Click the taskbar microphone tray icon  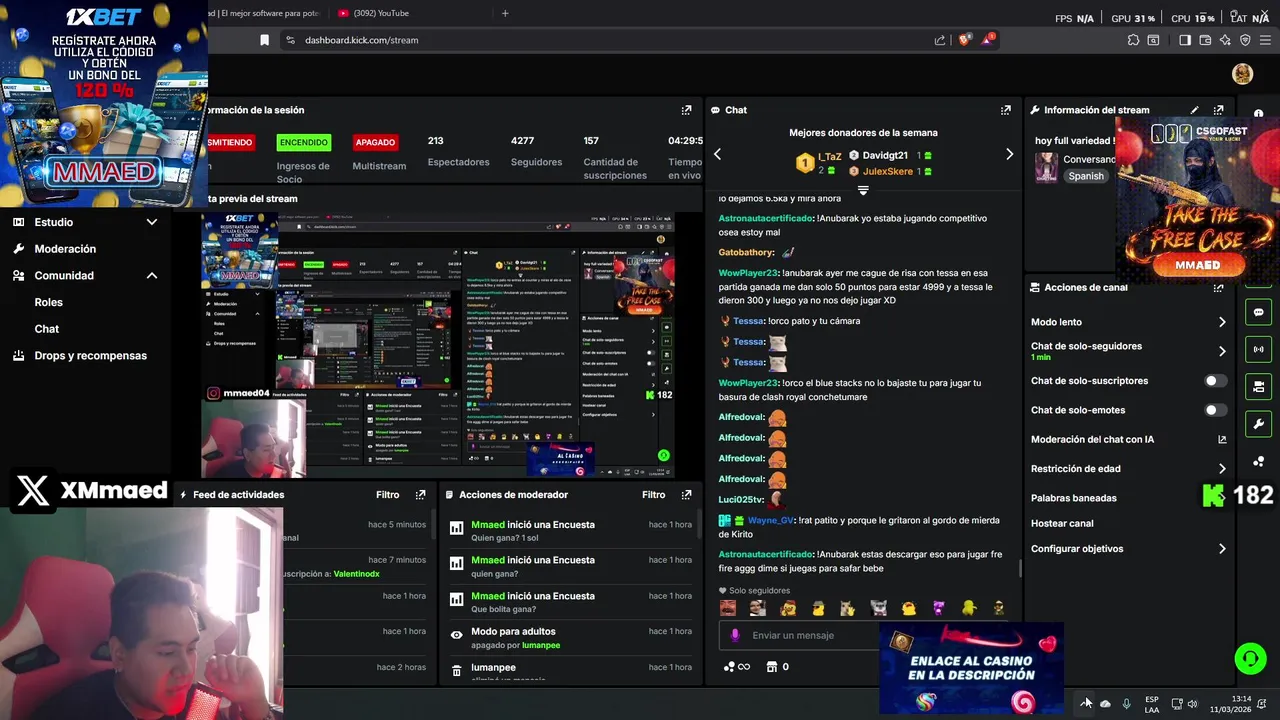coord(1127,704)
